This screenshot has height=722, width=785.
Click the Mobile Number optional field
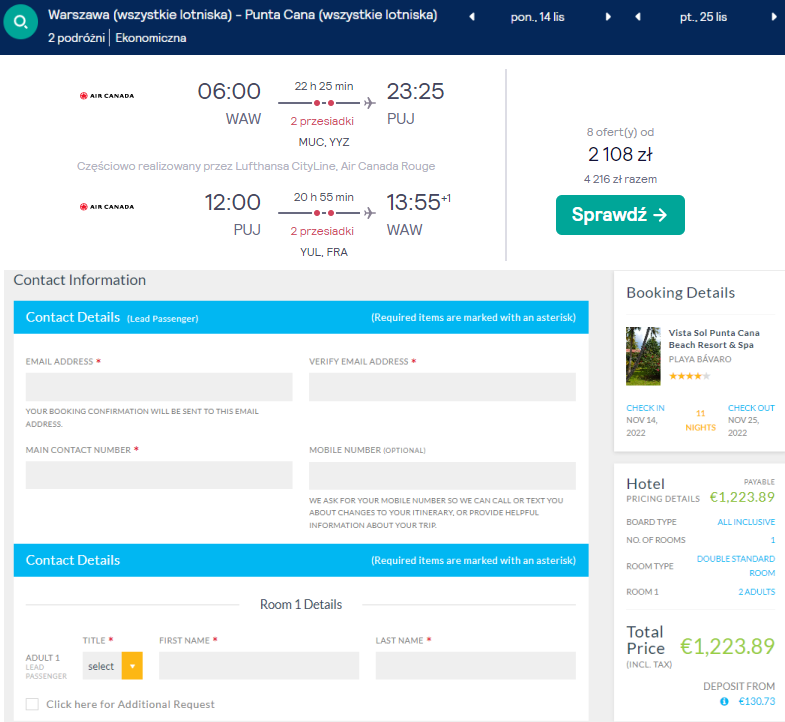pyautogui.click(x=442, y=475)
